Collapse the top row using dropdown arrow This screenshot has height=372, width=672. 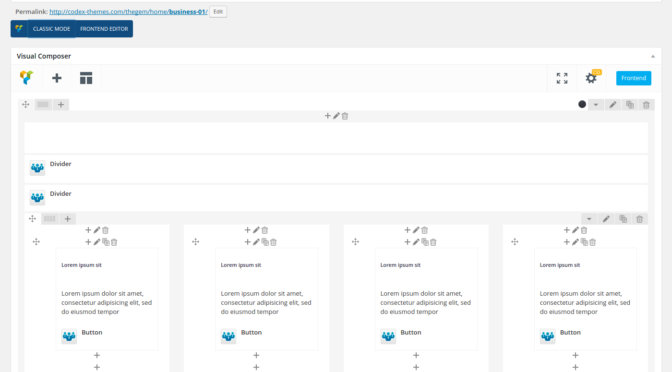tap(596, 105)
